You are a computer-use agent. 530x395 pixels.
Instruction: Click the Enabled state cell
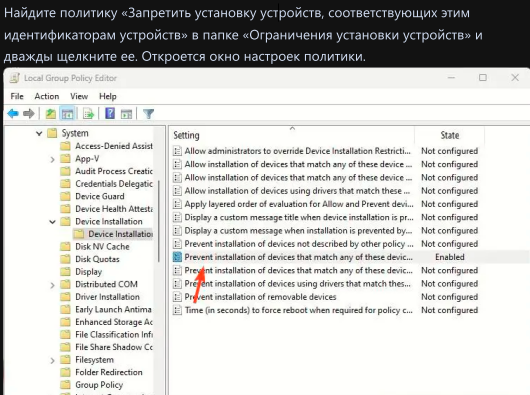[x=450, y=257]
